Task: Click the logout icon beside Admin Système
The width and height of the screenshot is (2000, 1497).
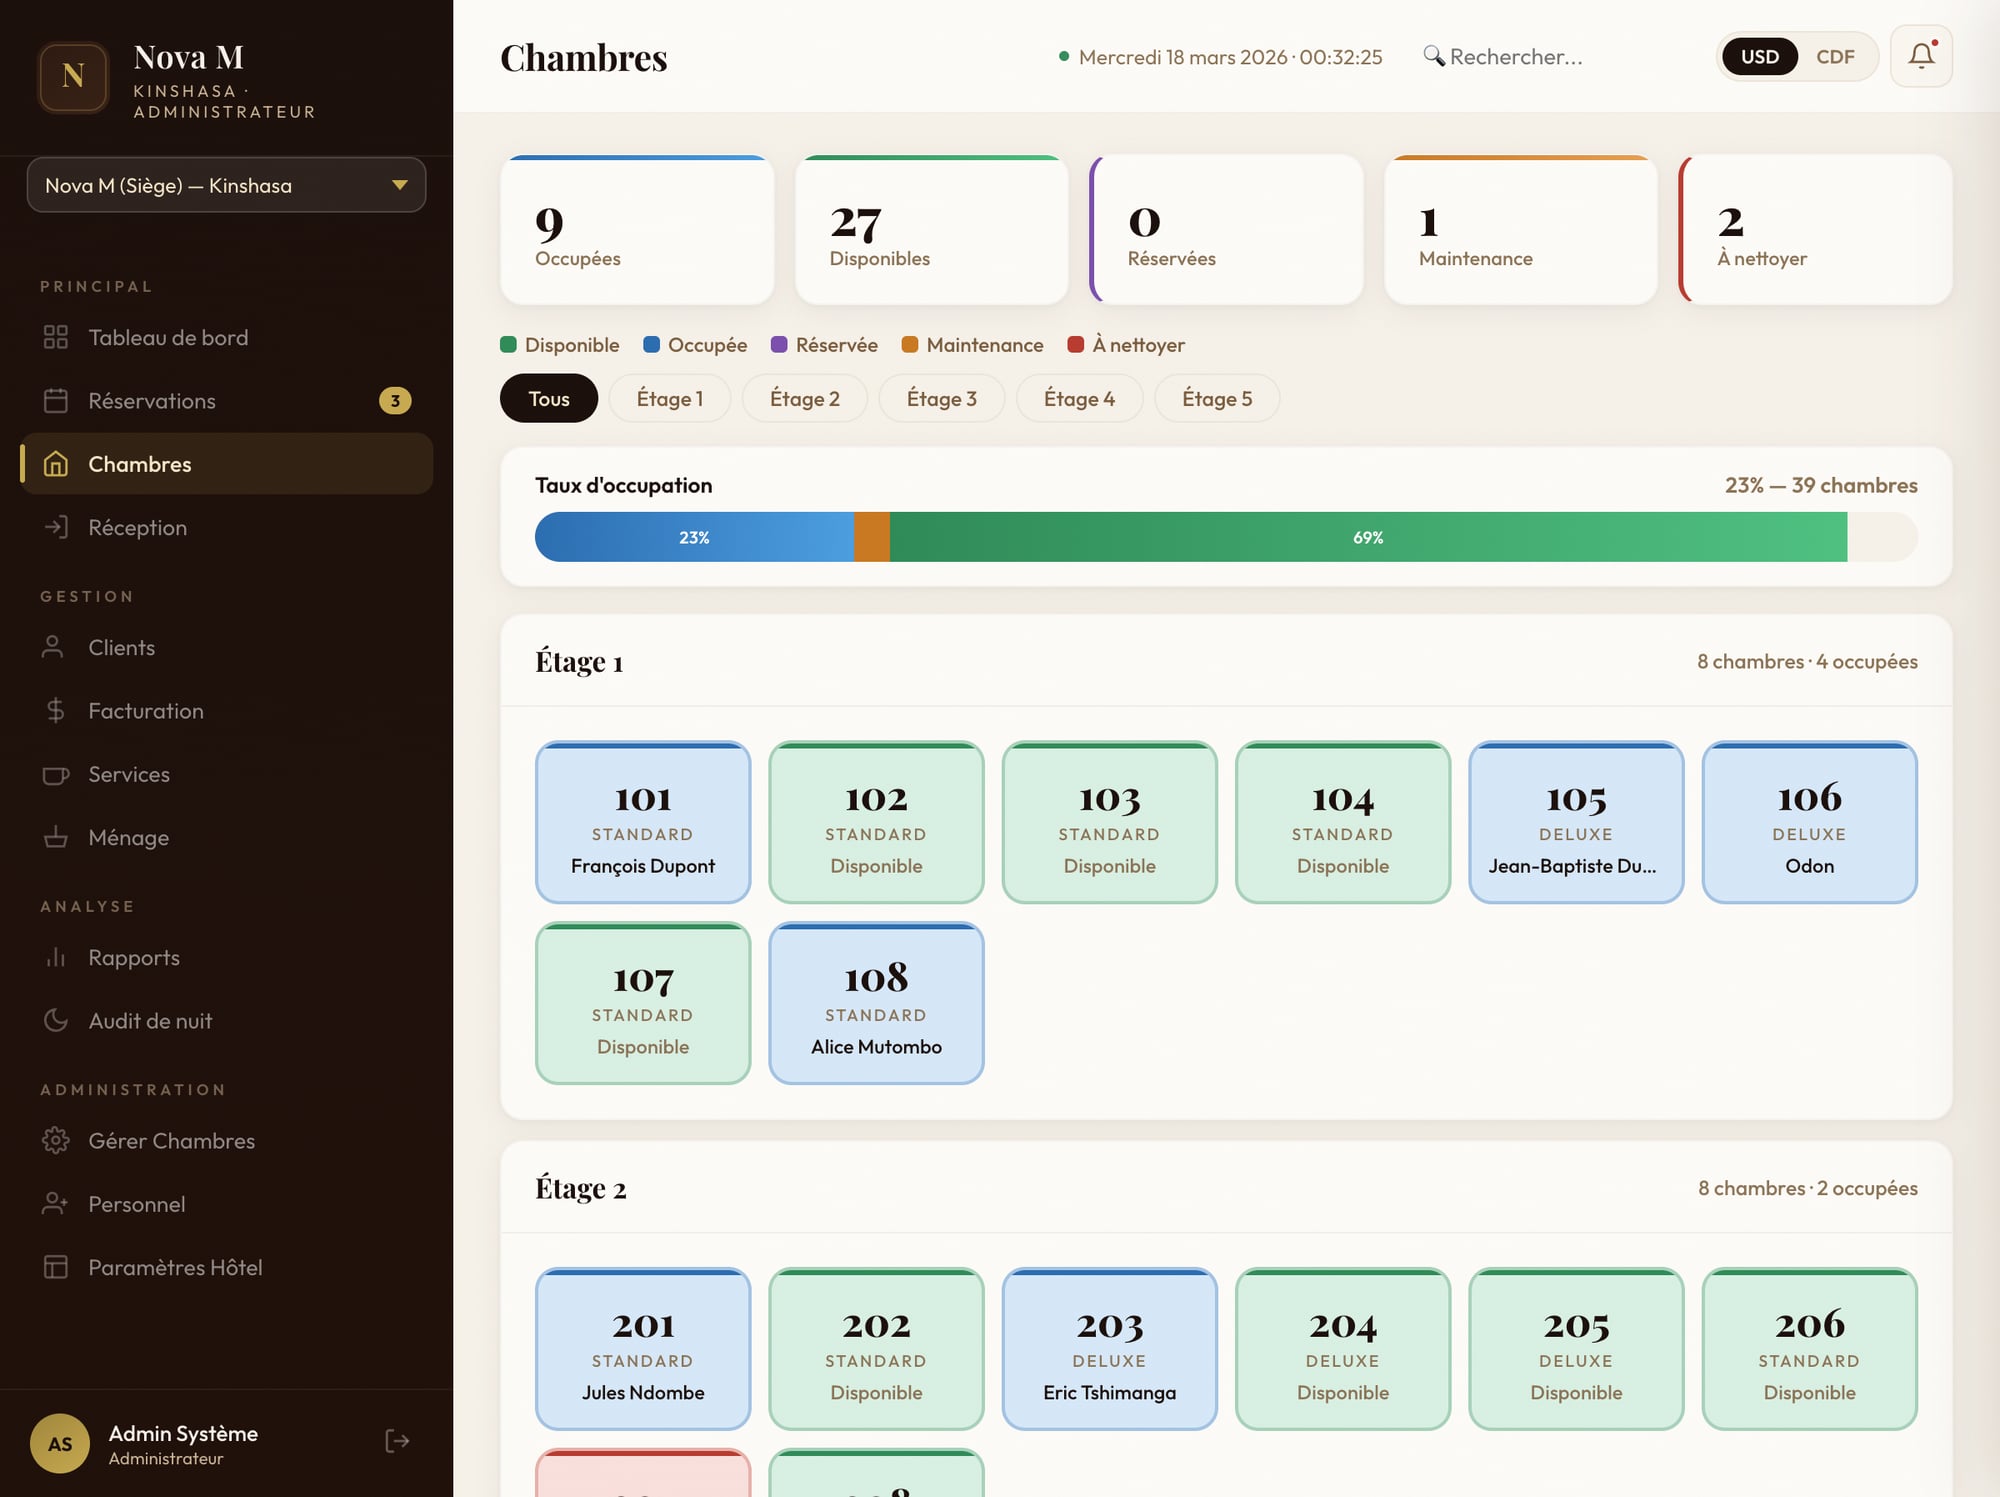Action: pyautogui.click(x=397, y=1441)
